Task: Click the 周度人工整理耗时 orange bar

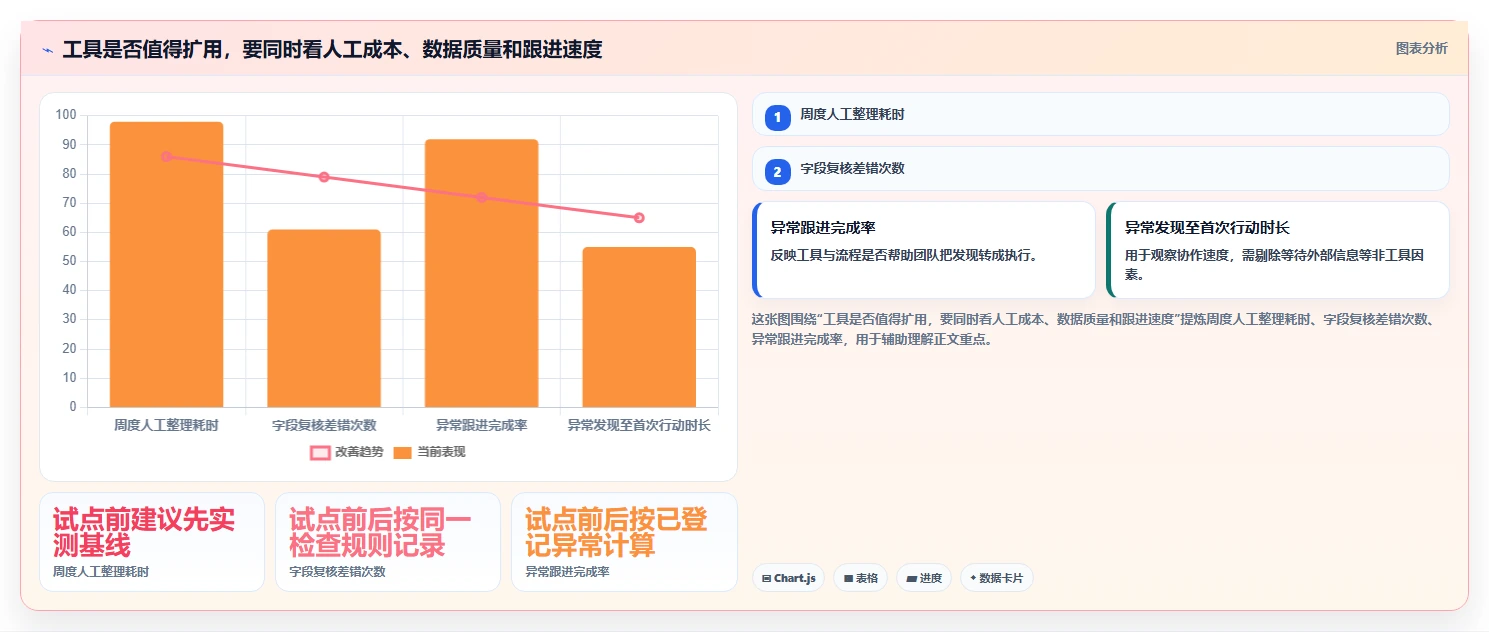Action: [166, 264]
